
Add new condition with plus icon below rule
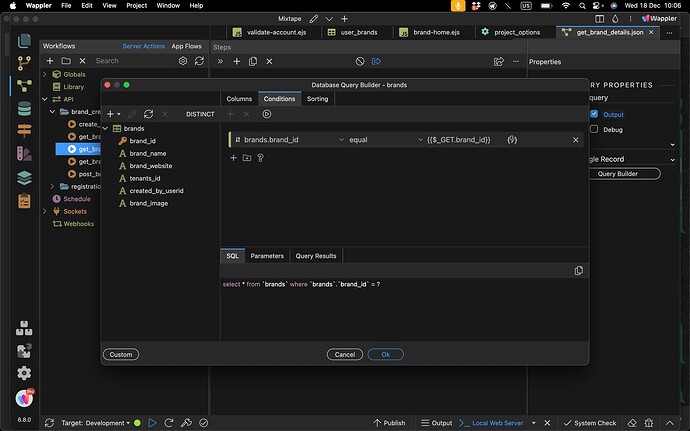coord(233,158)
